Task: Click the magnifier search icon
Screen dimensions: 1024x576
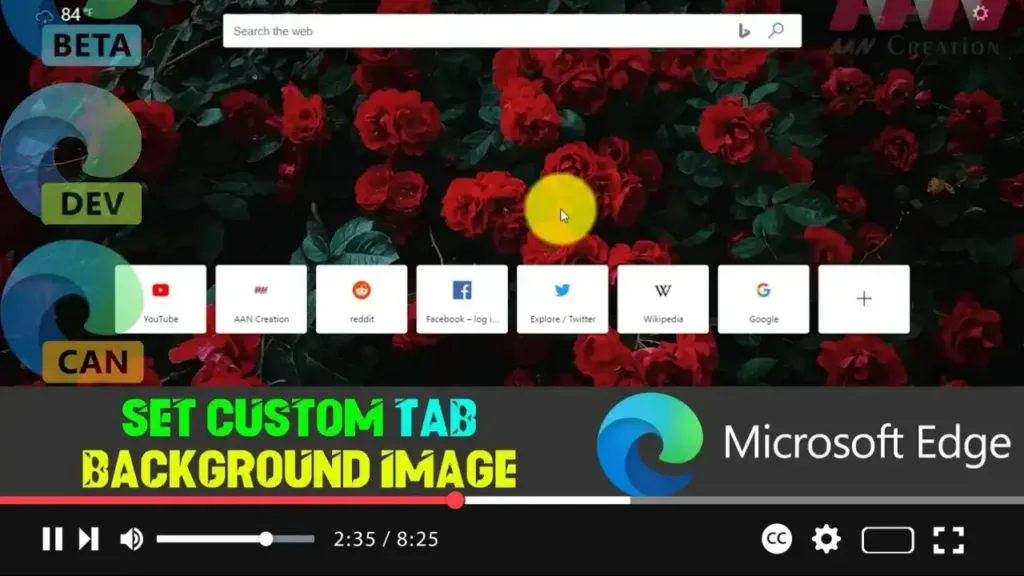Action: tap(776, 31)
